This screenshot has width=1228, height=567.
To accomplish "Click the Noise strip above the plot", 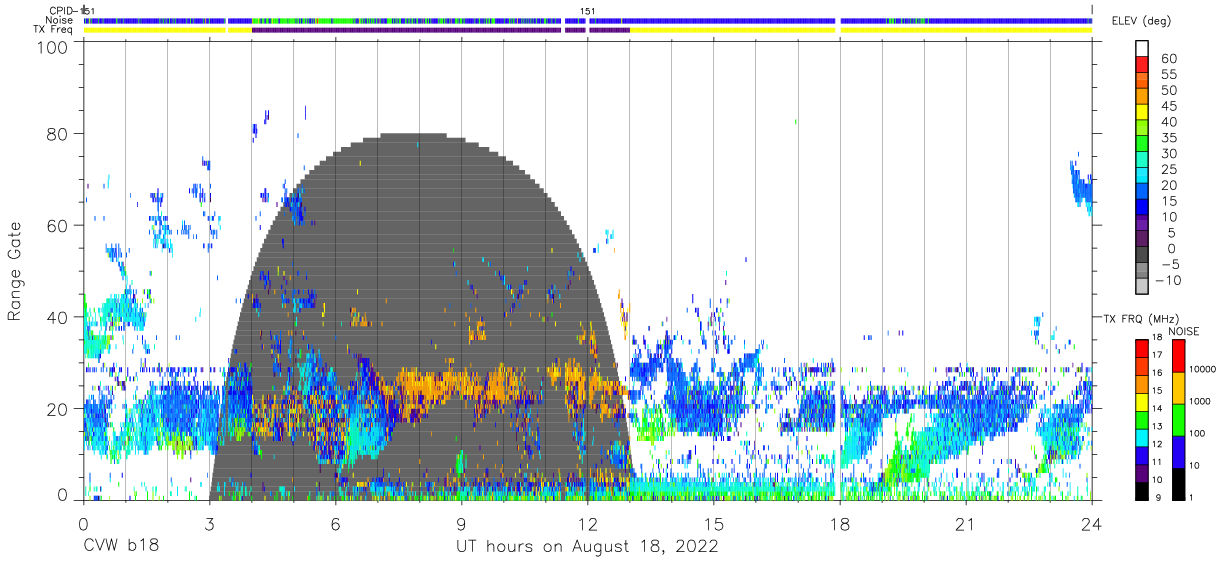I will [587, 20].
